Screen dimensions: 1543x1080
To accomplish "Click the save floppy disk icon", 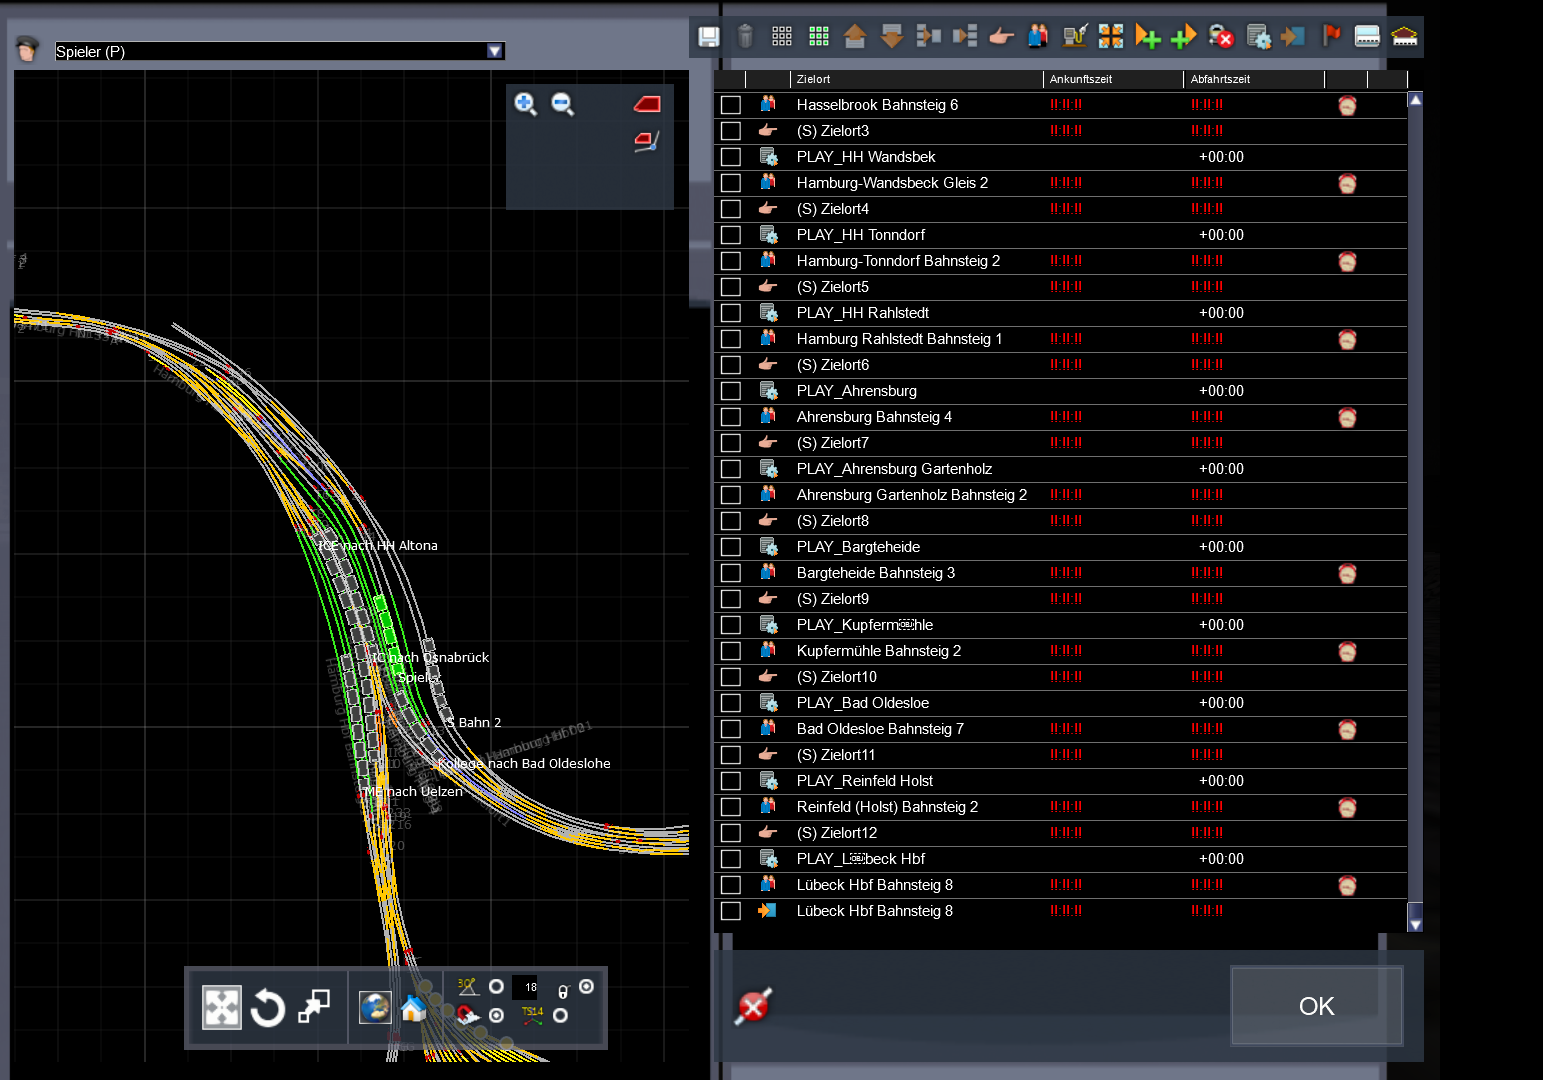I will point(708,37).
